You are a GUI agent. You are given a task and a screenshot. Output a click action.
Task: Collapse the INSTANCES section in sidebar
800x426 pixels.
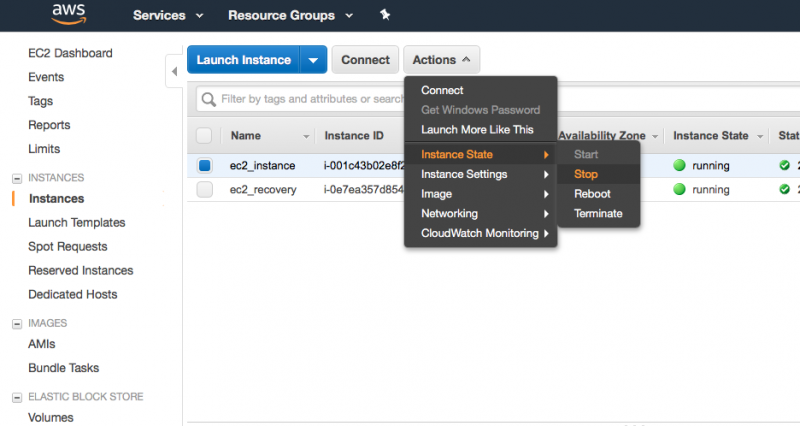coord(17,178)
